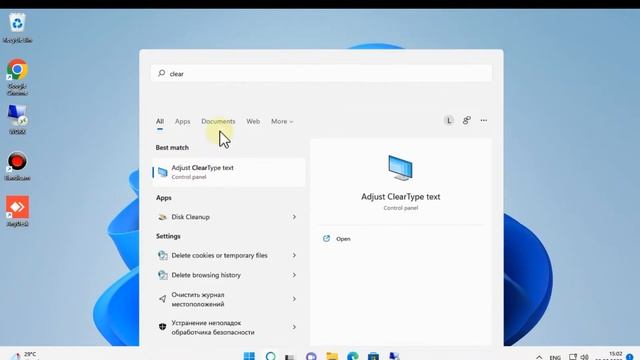Open the Google Chrome desktop shortcut
Viewport: 640px width, 360px height.
[17, 77]
